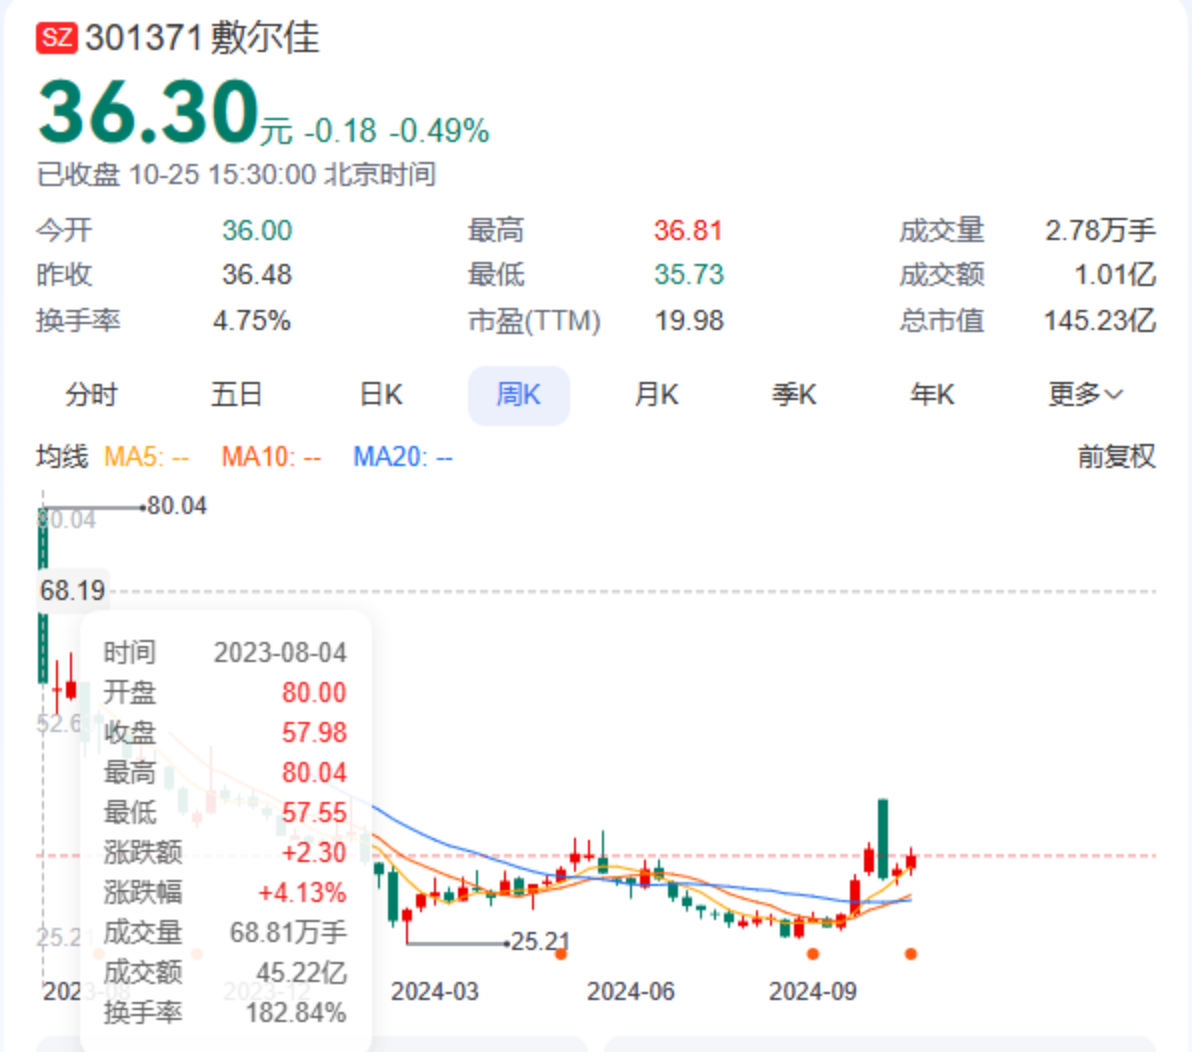Click the MA5 moving average label
Viewport: 1192px width, 1052px height.
click(146, 457)
